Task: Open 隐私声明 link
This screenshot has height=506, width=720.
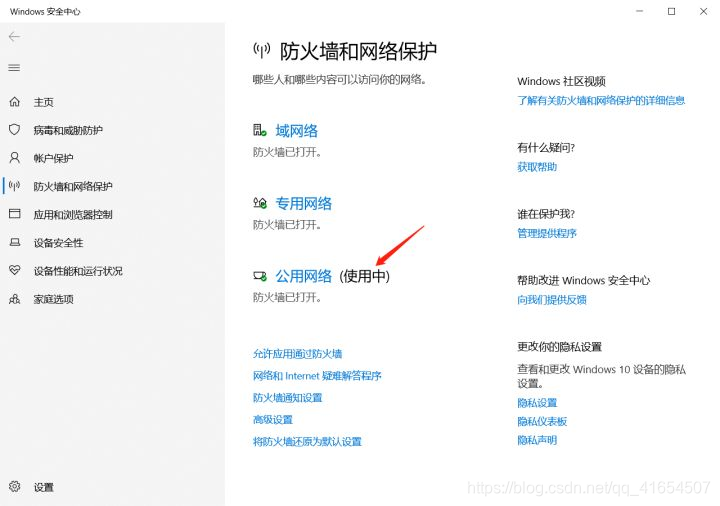Action: pos(537,440)
